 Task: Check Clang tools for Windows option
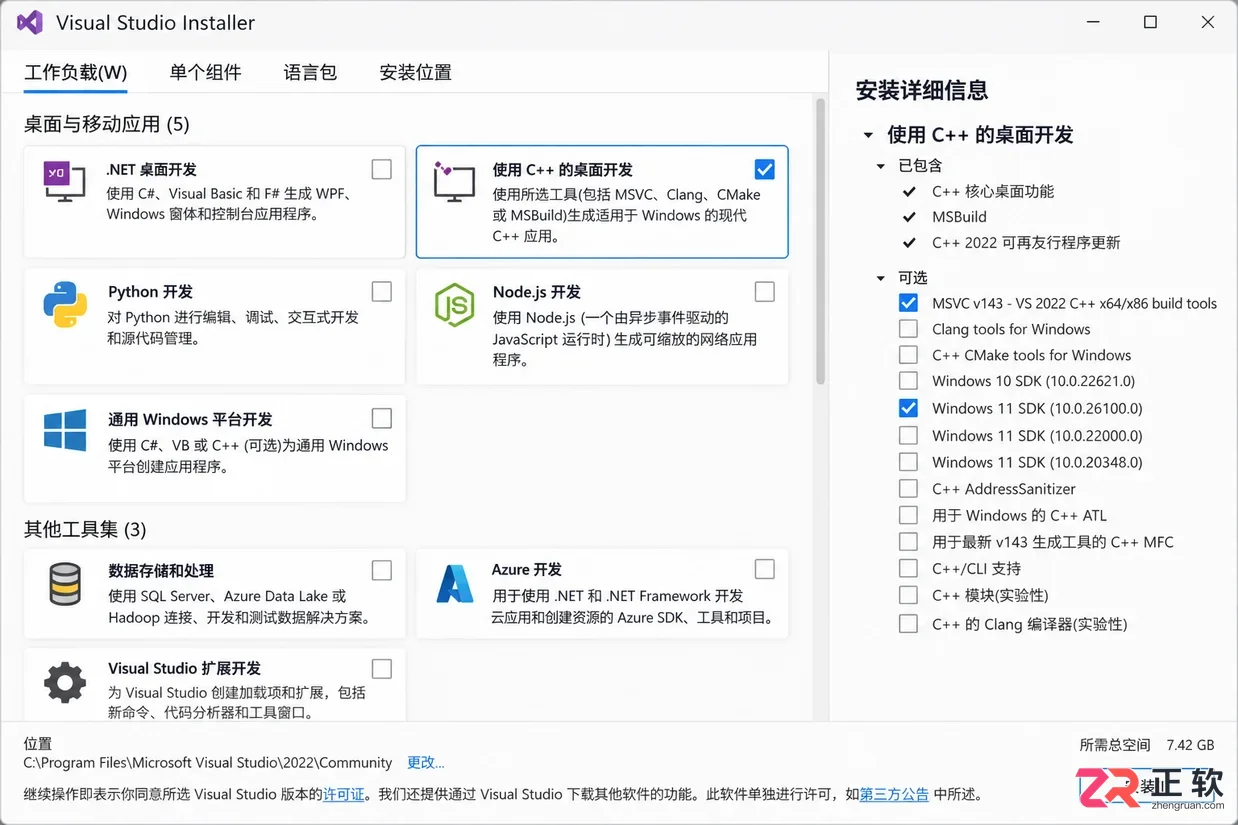tap(908, 329)
